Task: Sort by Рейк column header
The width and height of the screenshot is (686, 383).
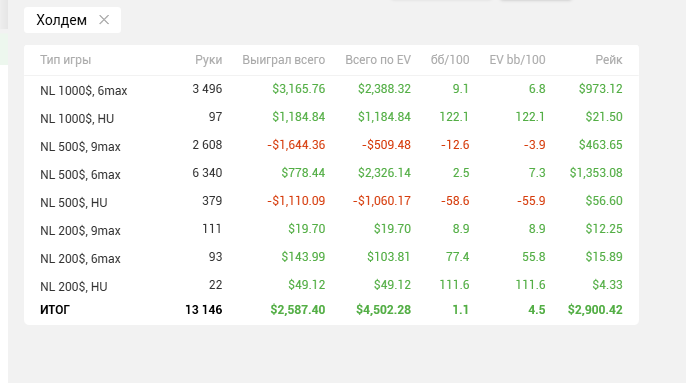Action: pos(609,60)
